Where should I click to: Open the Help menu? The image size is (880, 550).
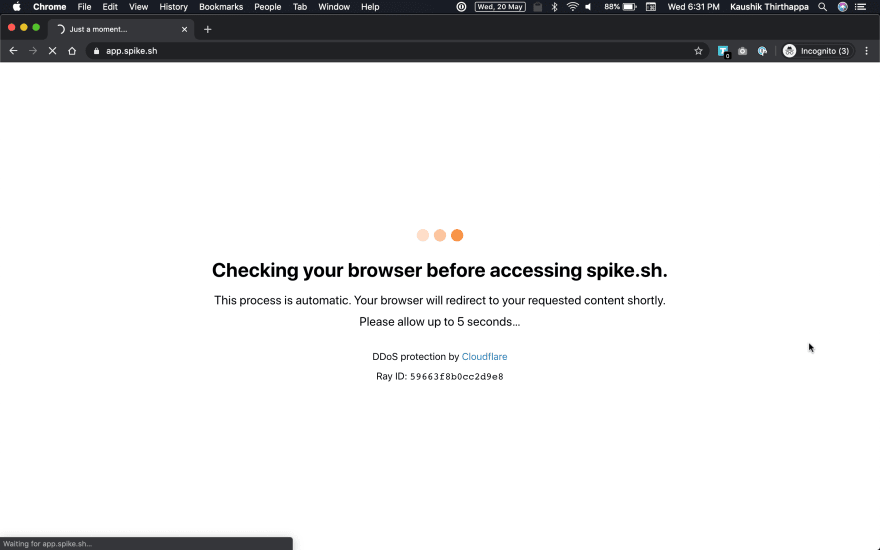click(x=370, y=7)
